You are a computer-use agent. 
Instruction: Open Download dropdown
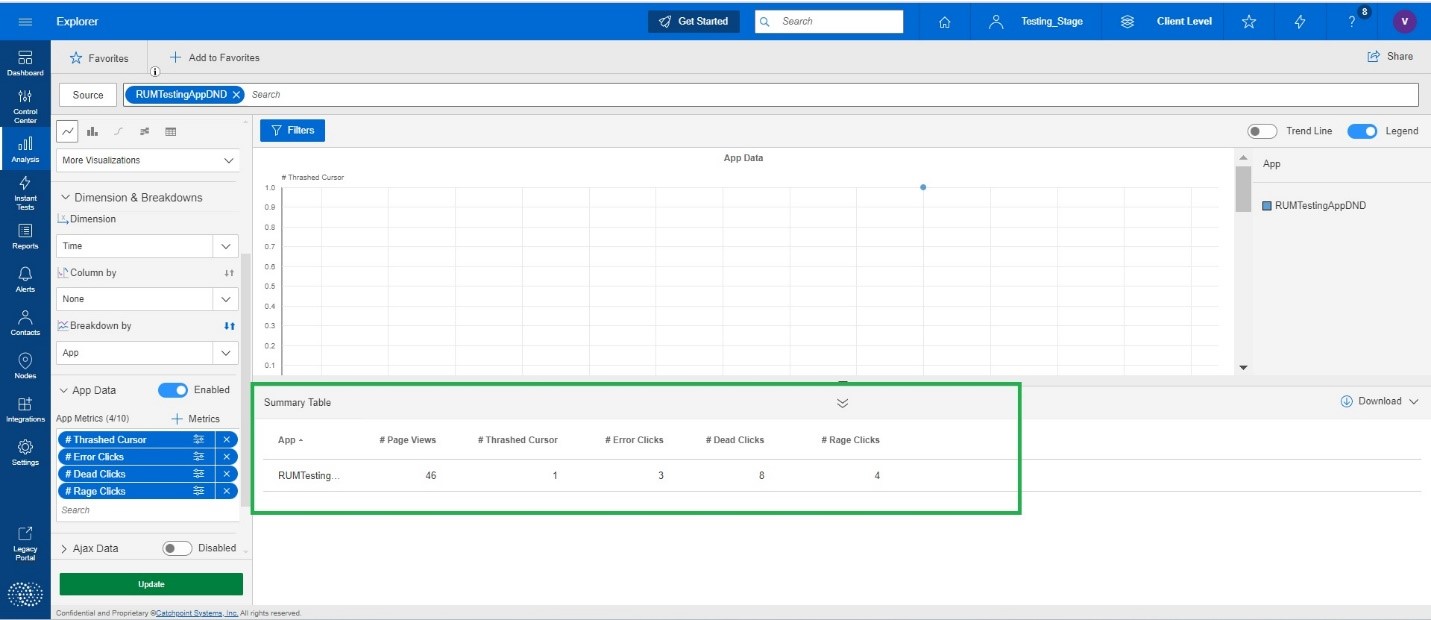tap(1379, 401)
